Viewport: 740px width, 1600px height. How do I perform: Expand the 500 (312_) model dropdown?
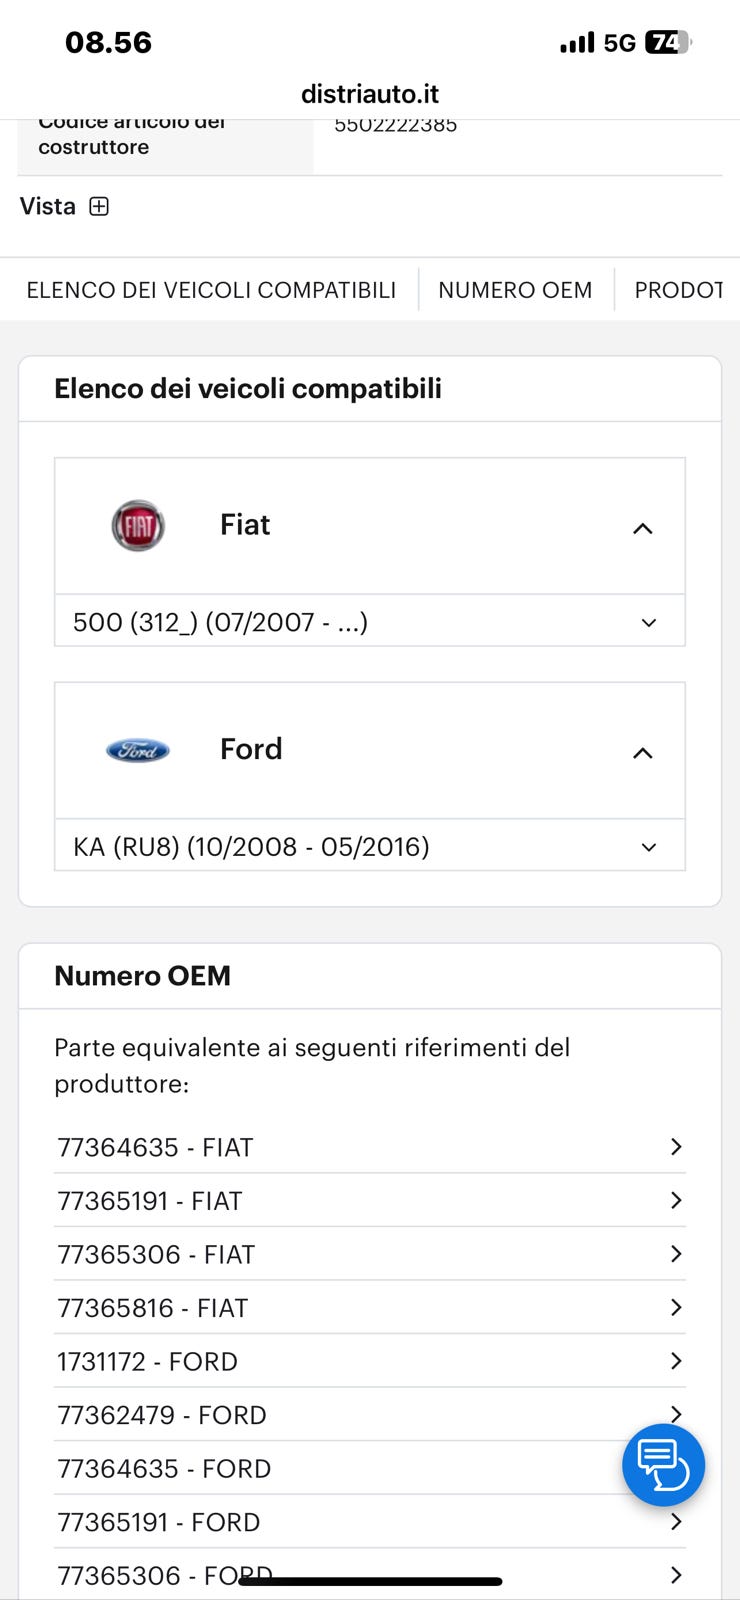point(648,622)
